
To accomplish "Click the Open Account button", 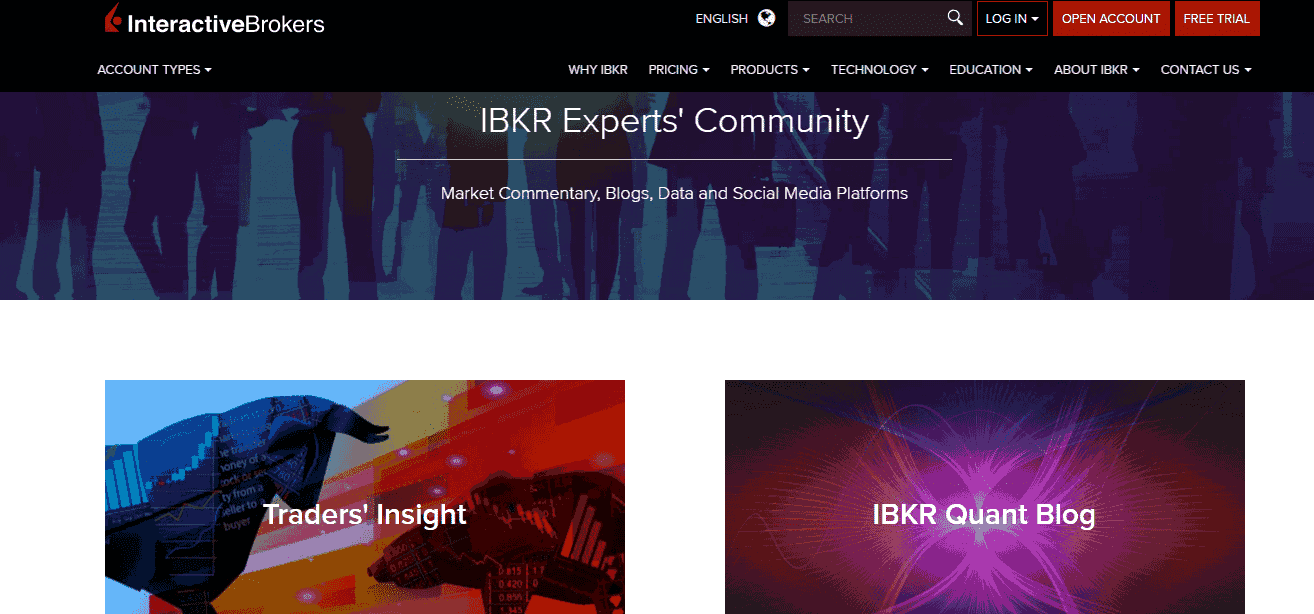I will (x=1111, y=18).
